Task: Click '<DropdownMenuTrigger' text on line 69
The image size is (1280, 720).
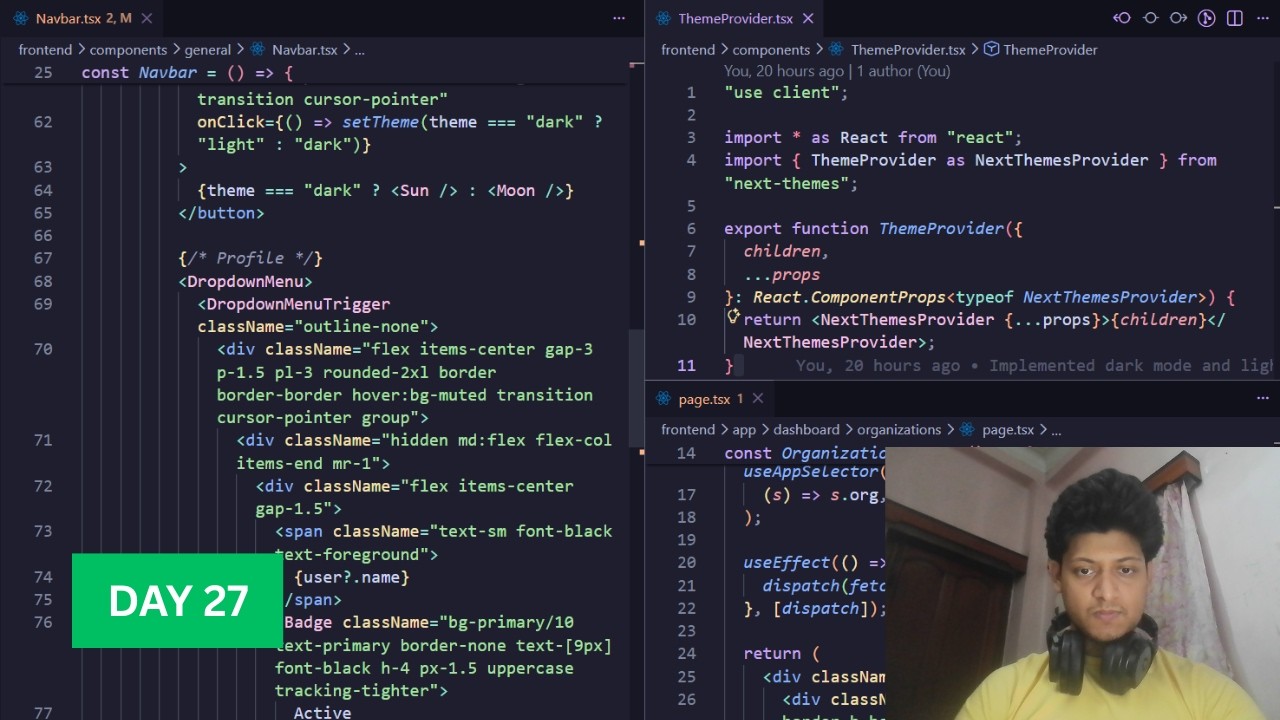Action: click(x=293, y=304)
